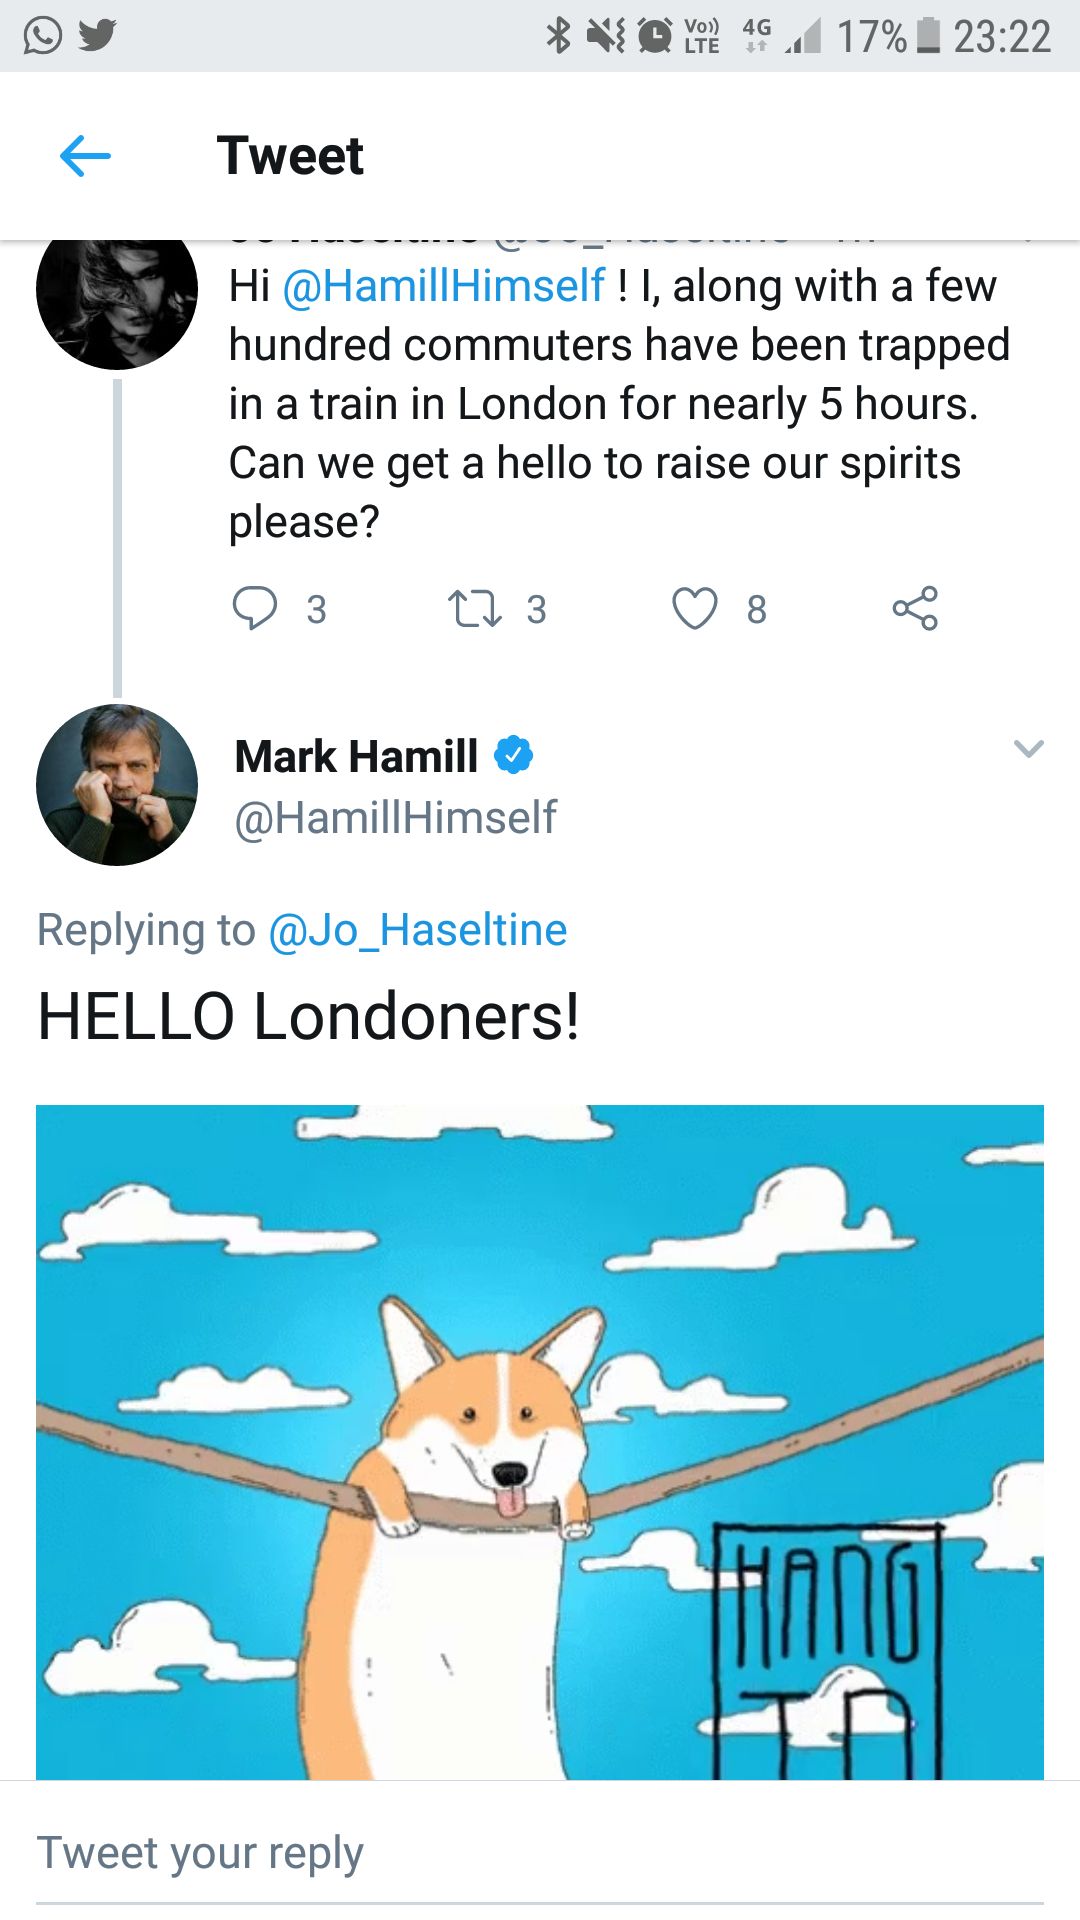
Task: Tap the @HamillHimself handle under the name
Action: 395,817
